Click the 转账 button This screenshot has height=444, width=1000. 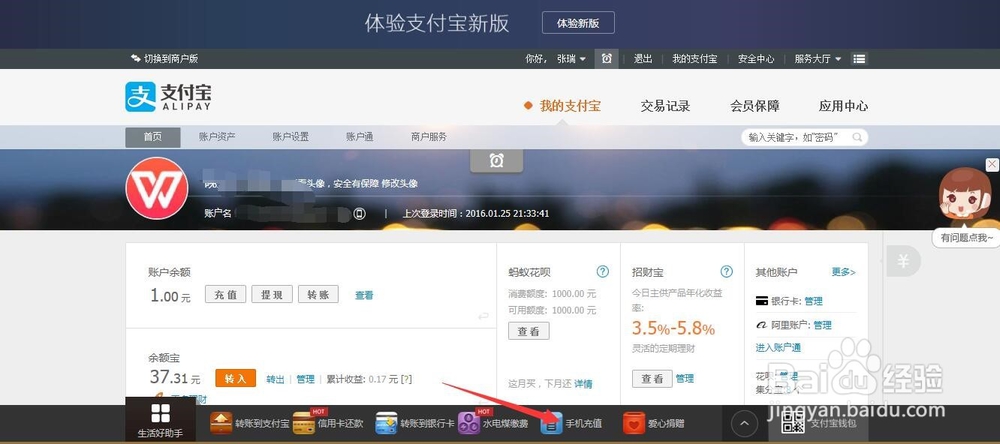318,294
